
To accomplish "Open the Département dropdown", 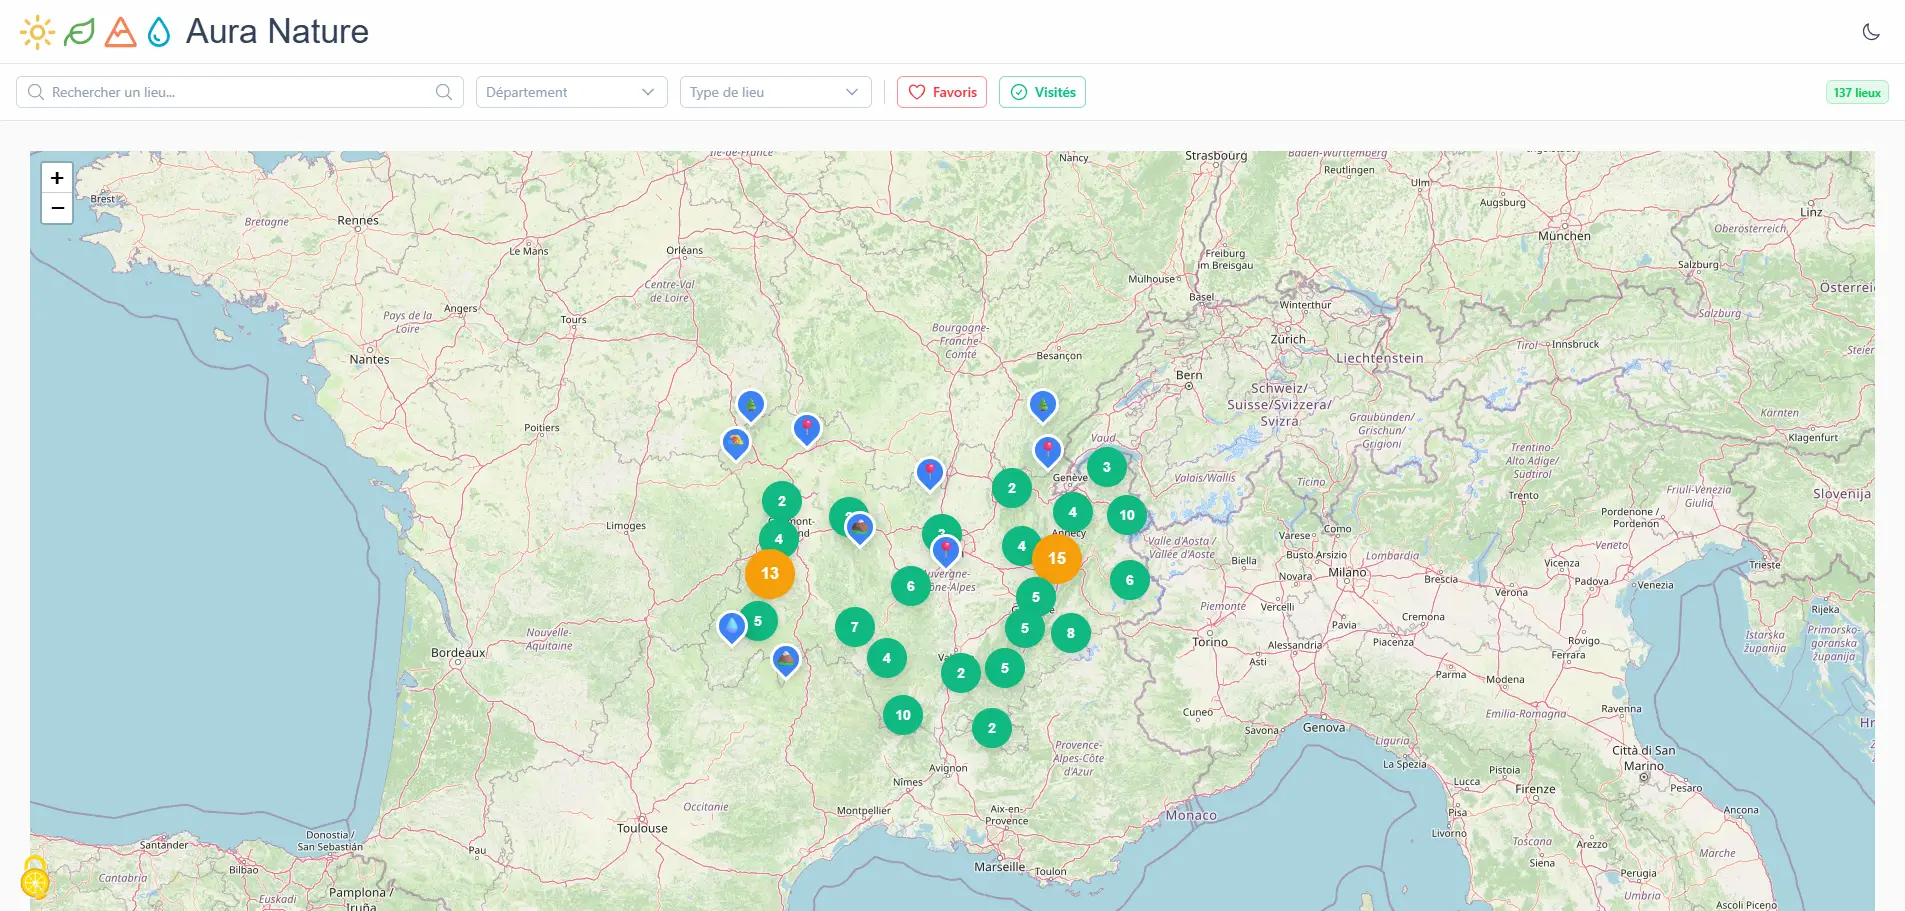I will pos(570,91).
